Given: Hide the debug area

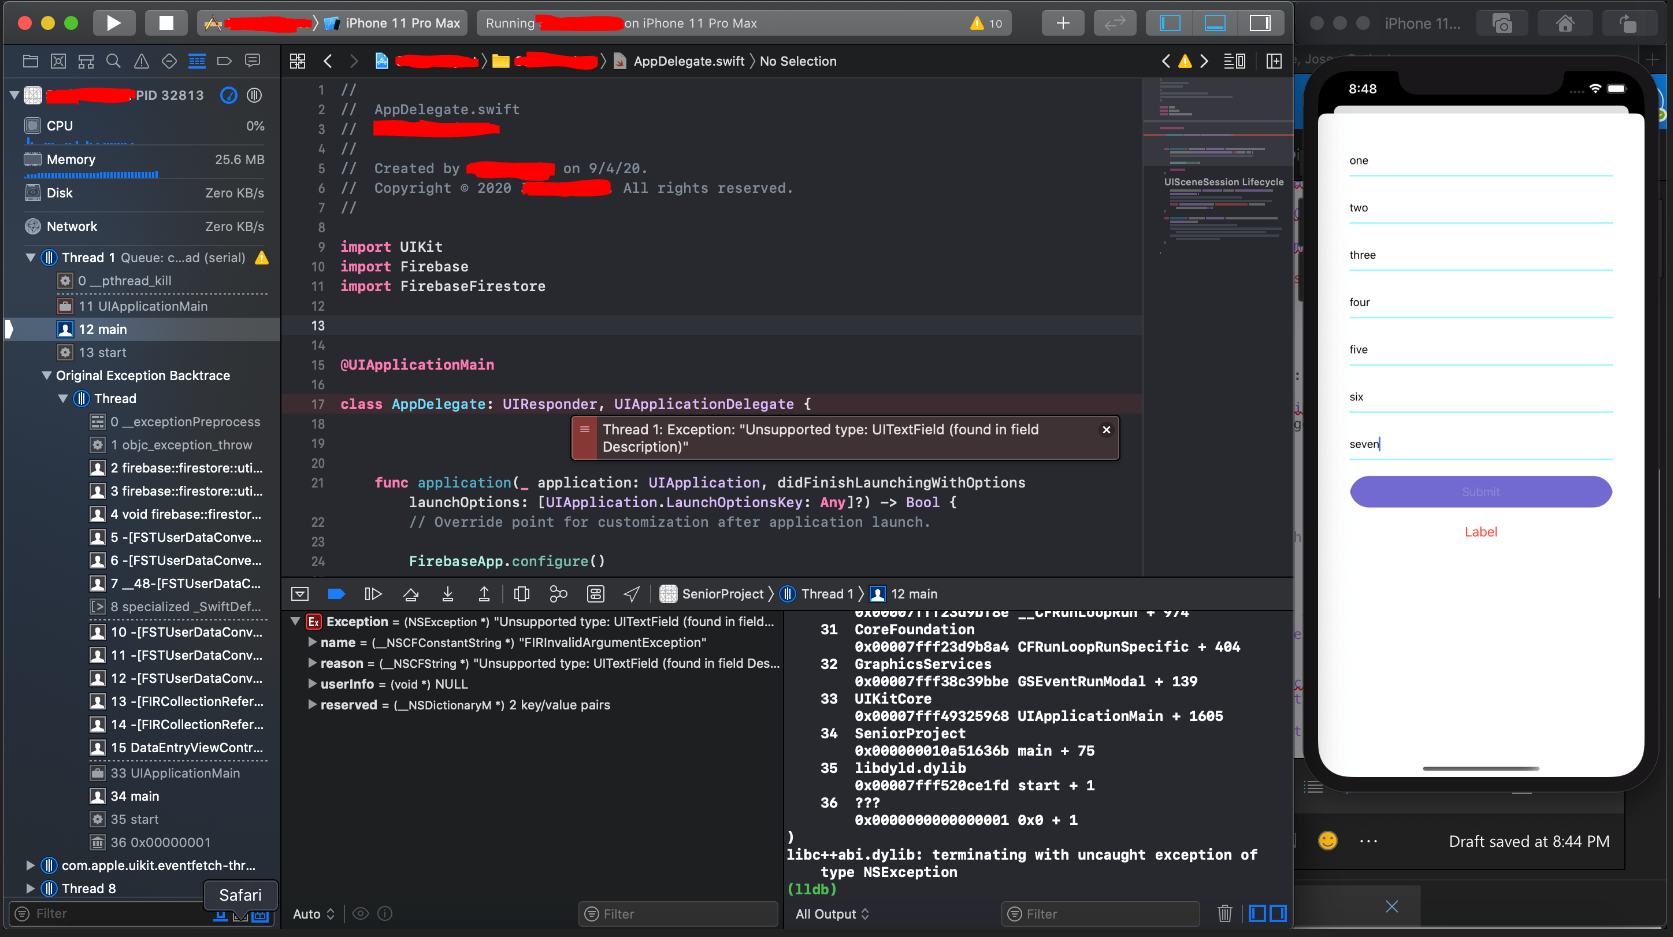Looking at the screenshot, I should 300,593.
